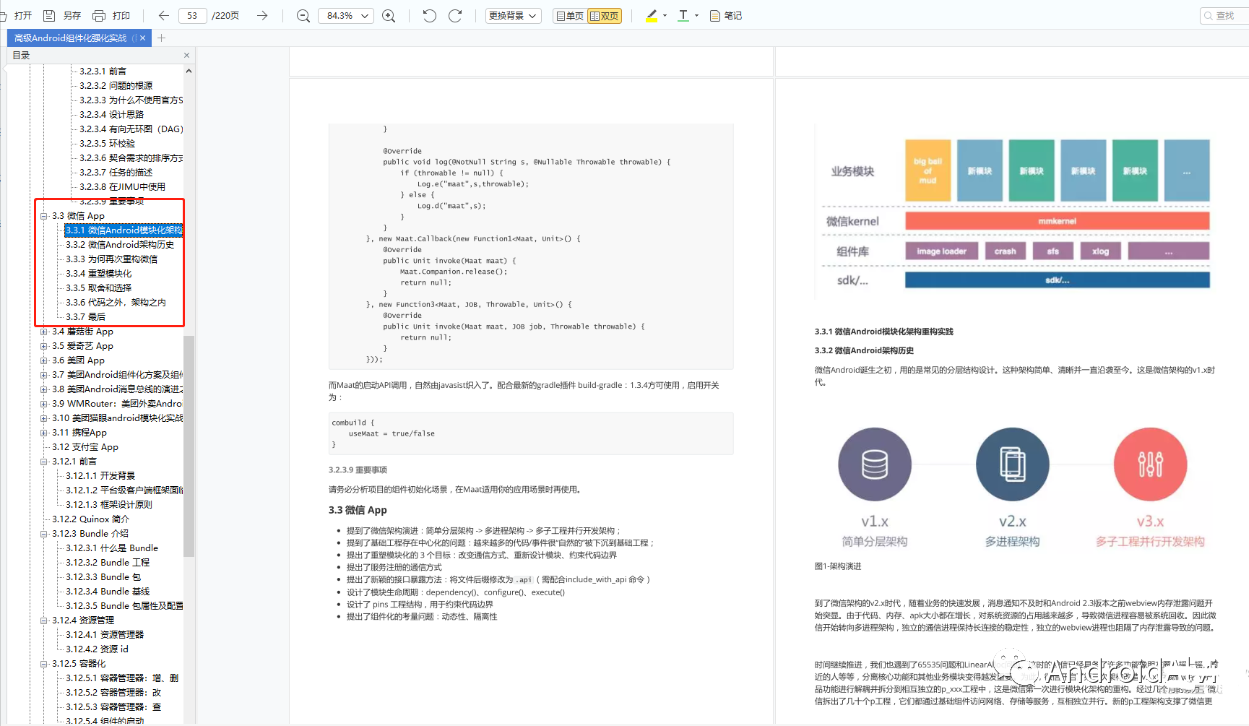Open outline entry 3.3.6 代码之外，架构之内
Screen dimensions: 1249x726
116,302
